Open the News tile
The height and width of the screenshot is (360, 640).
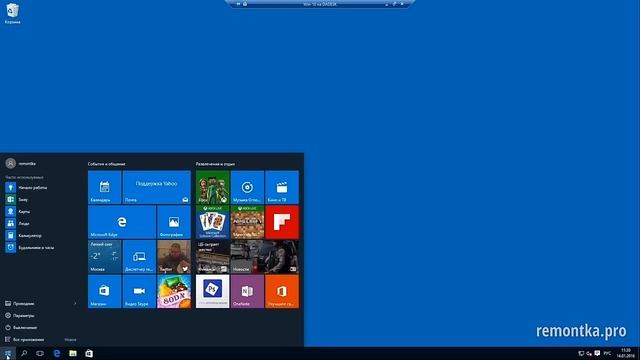click(265, 257)
